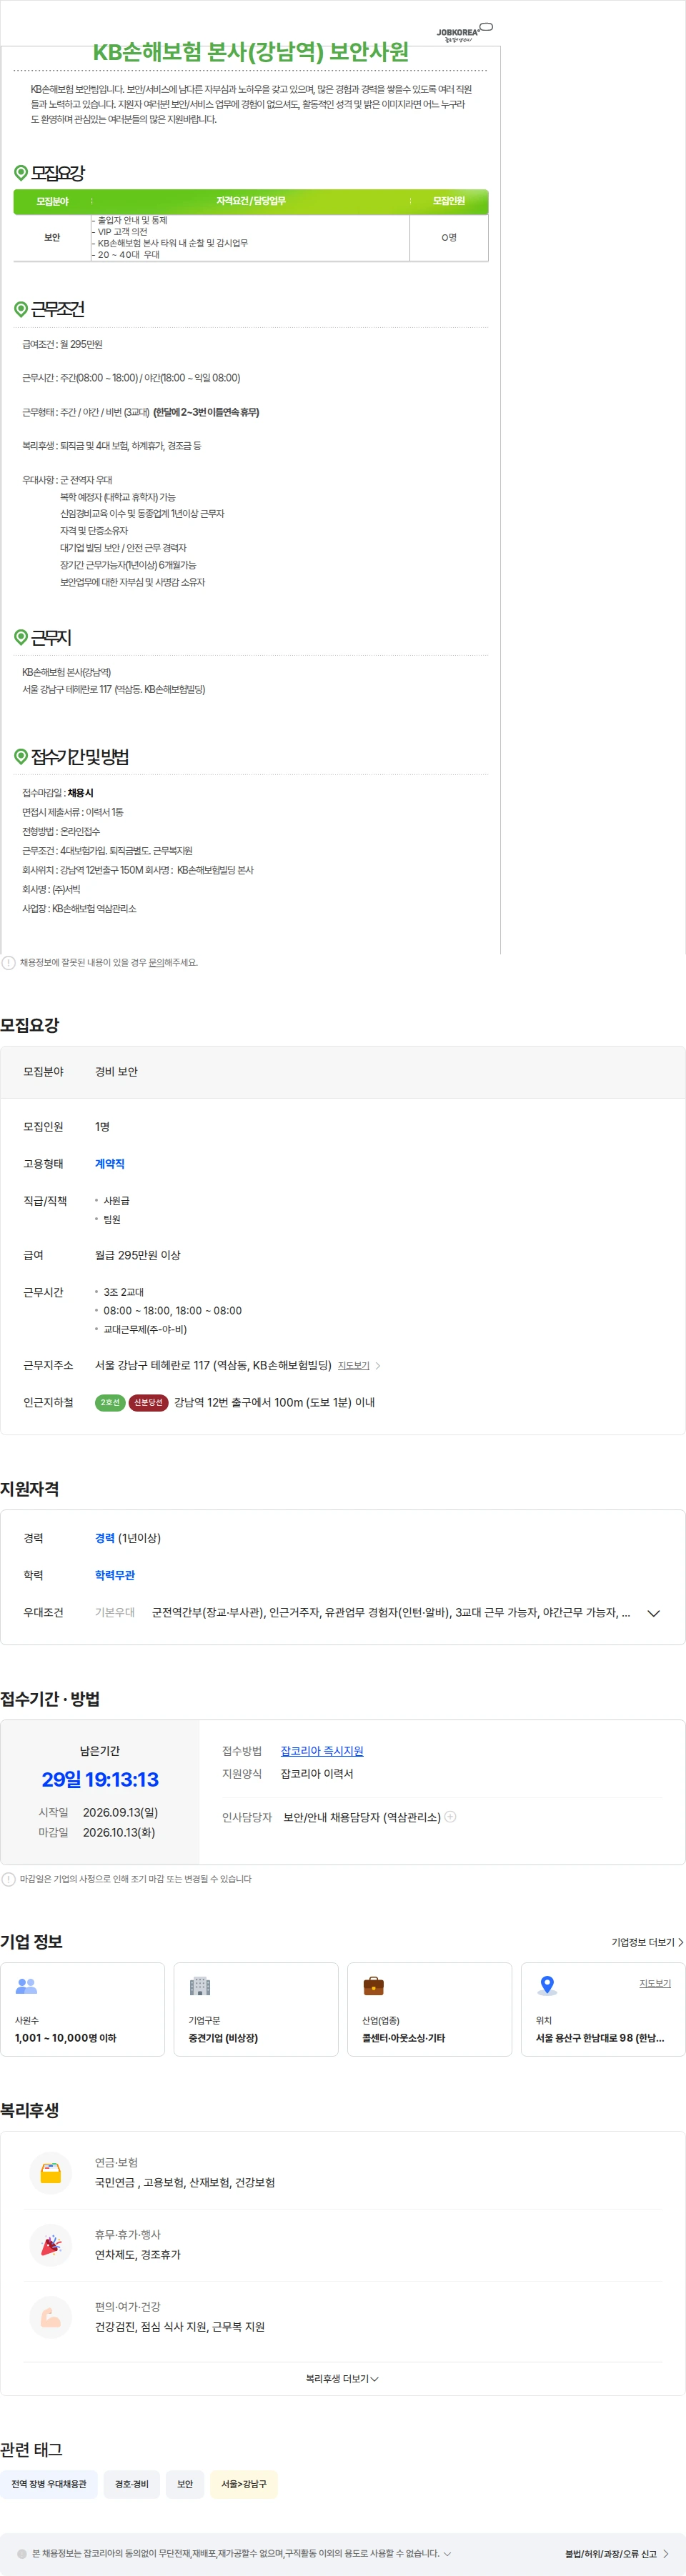Open the 문의 link in the notice
The height and width of the screenshot is (2576, 686).
point(156,962)
